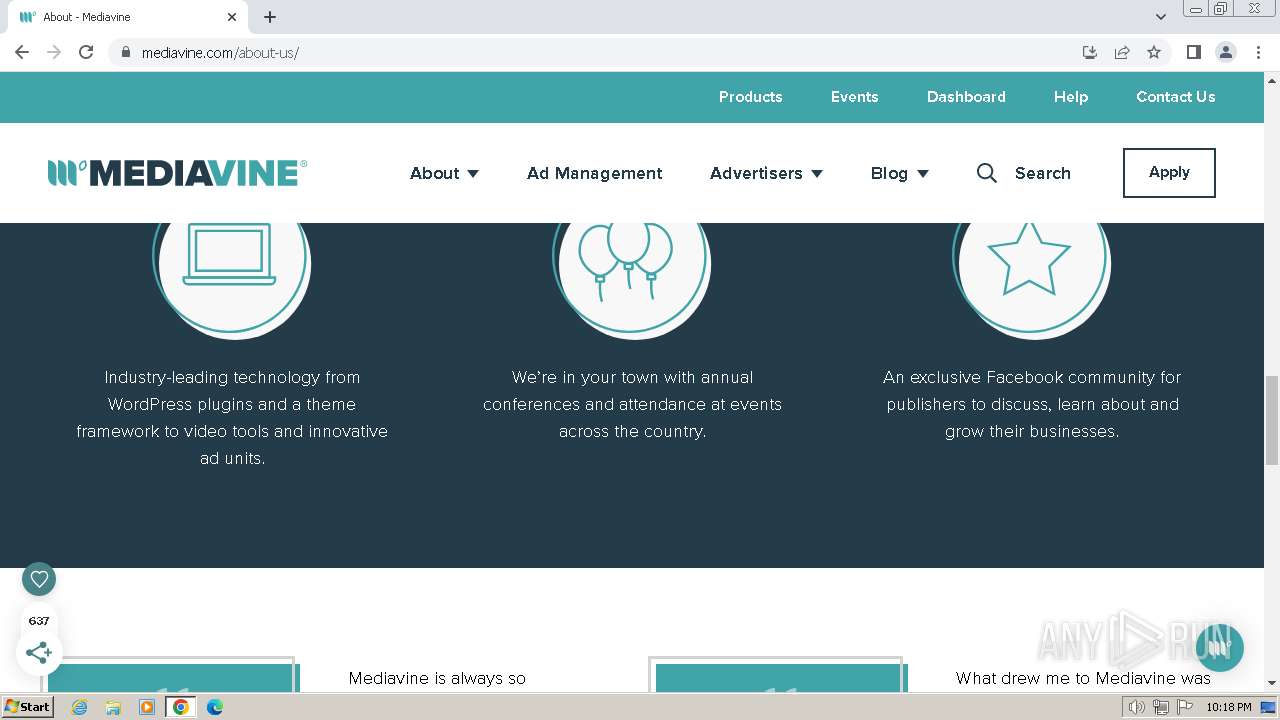Go forward in browser history
The image size is (1280, 720).
coord(54,52)
